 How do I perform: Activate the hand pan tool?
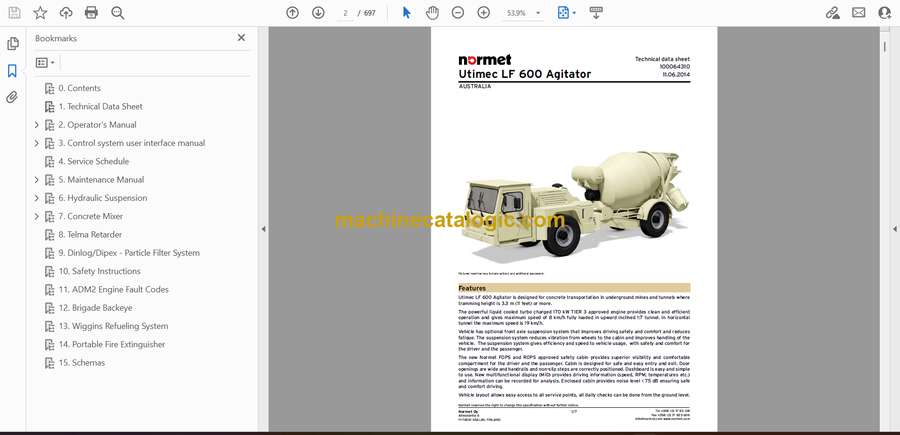pyautogui.click(x=432, y=13)
